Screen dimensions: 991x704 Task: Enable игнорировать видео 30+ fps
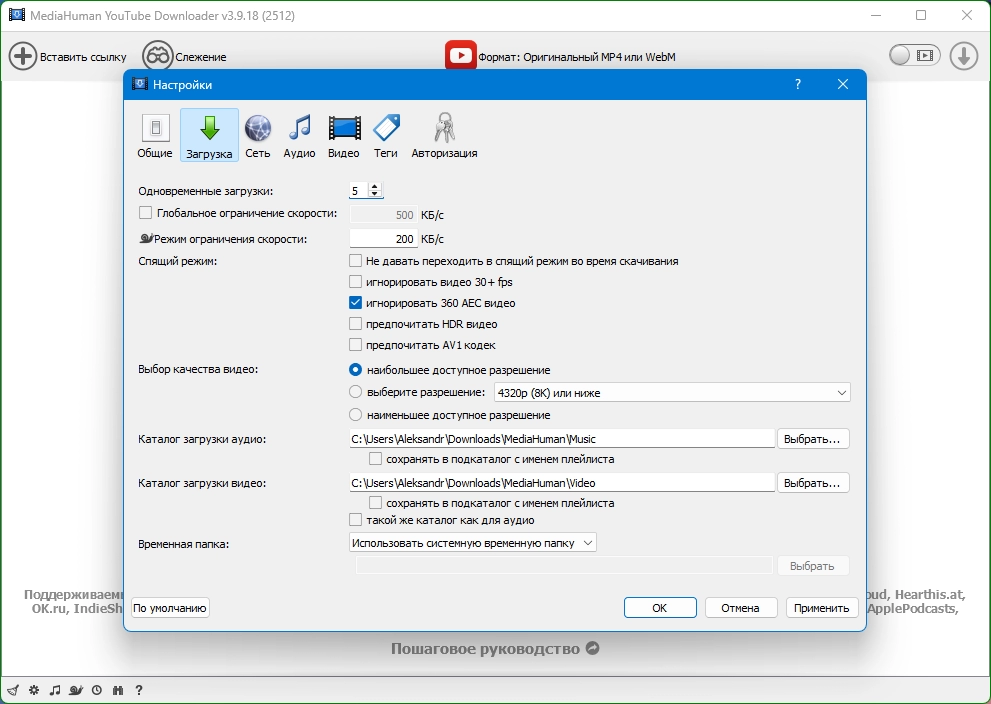pos(356,281)
